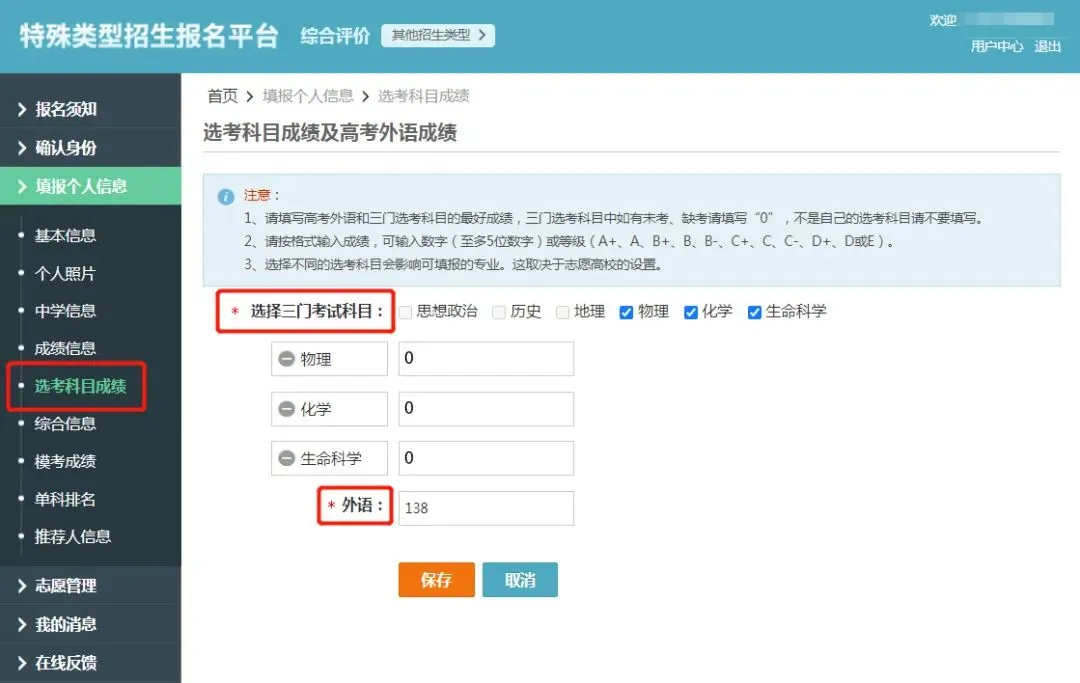Click the blue info icon in notice
The width and height of the screenshot is (1080, 683).
226,196
